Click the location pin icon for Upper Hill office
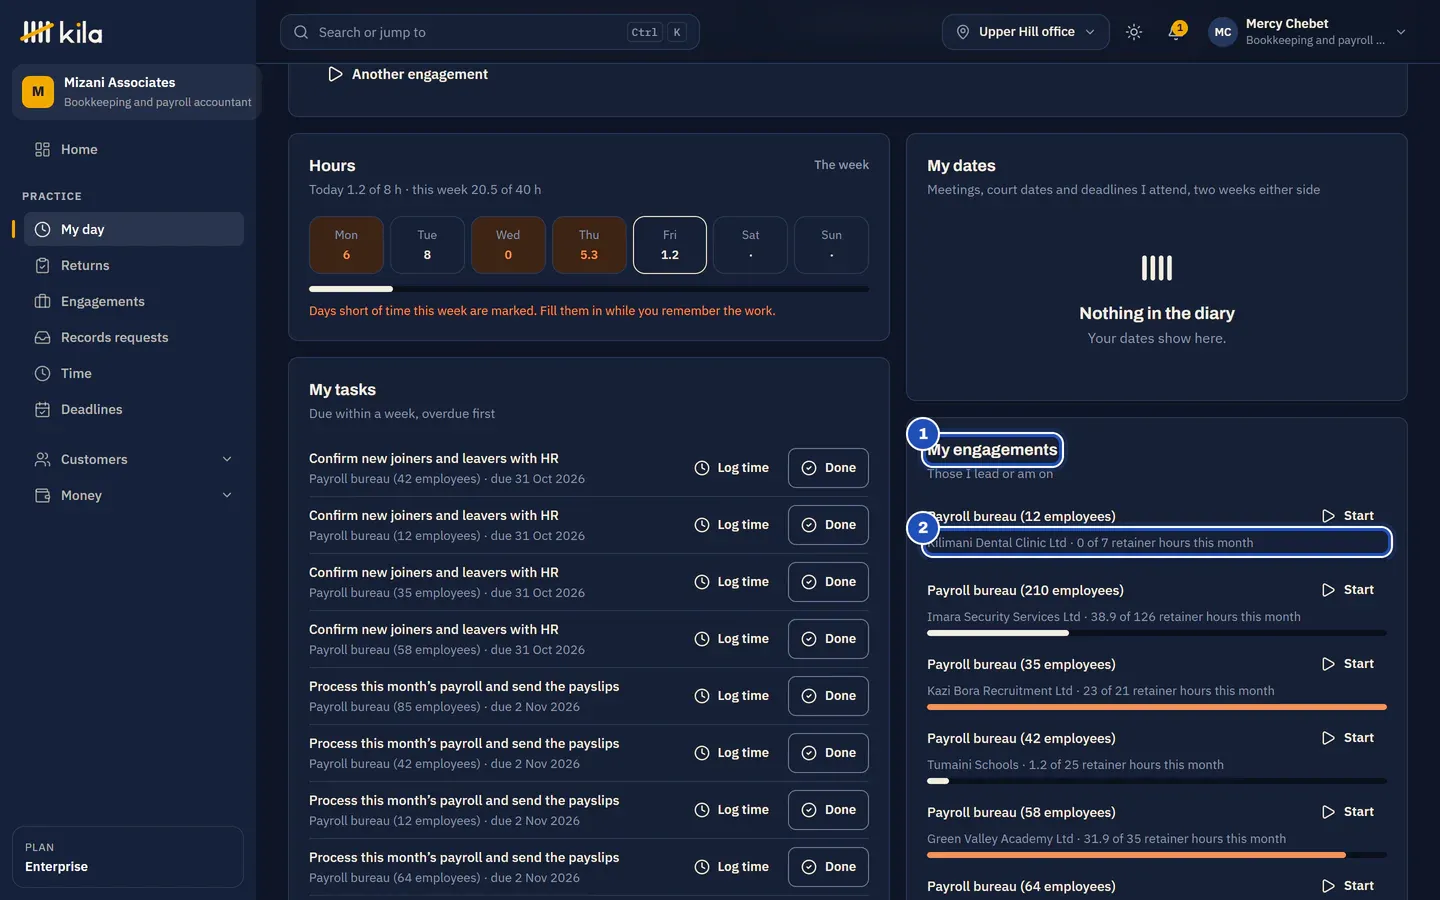The height and width of the screenshot is (900, 1440). tap(963, 32)
